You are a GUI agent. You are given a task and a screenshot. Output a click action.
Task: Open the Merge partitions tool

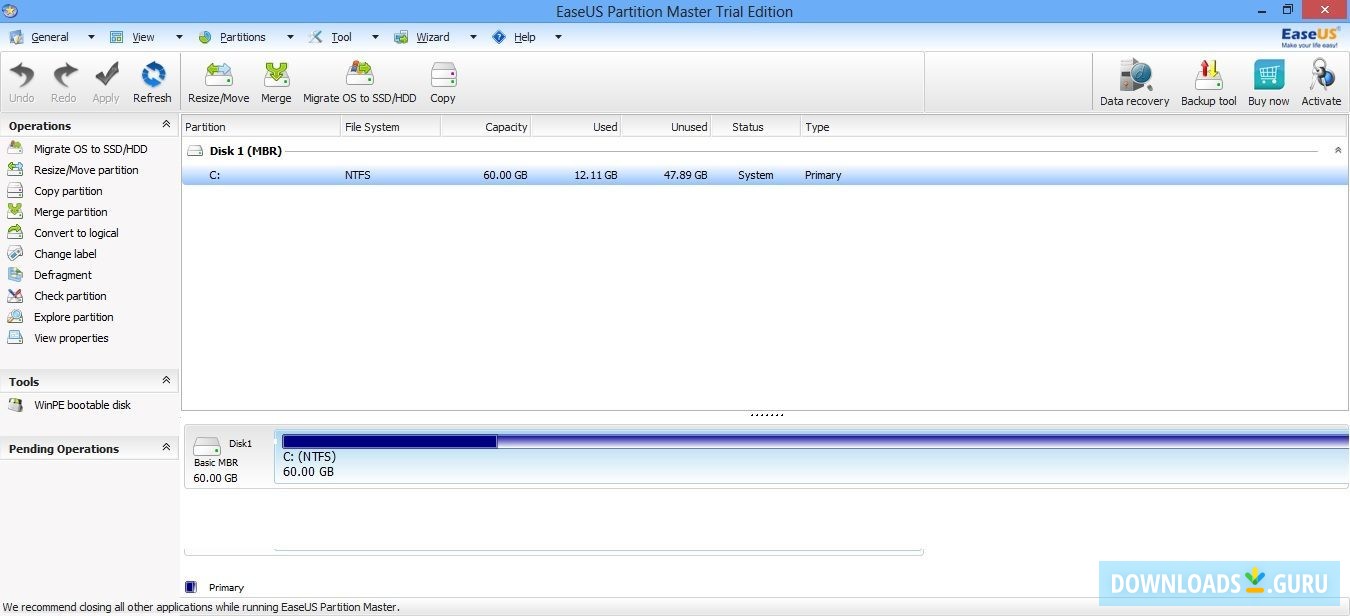pos(276,81)
